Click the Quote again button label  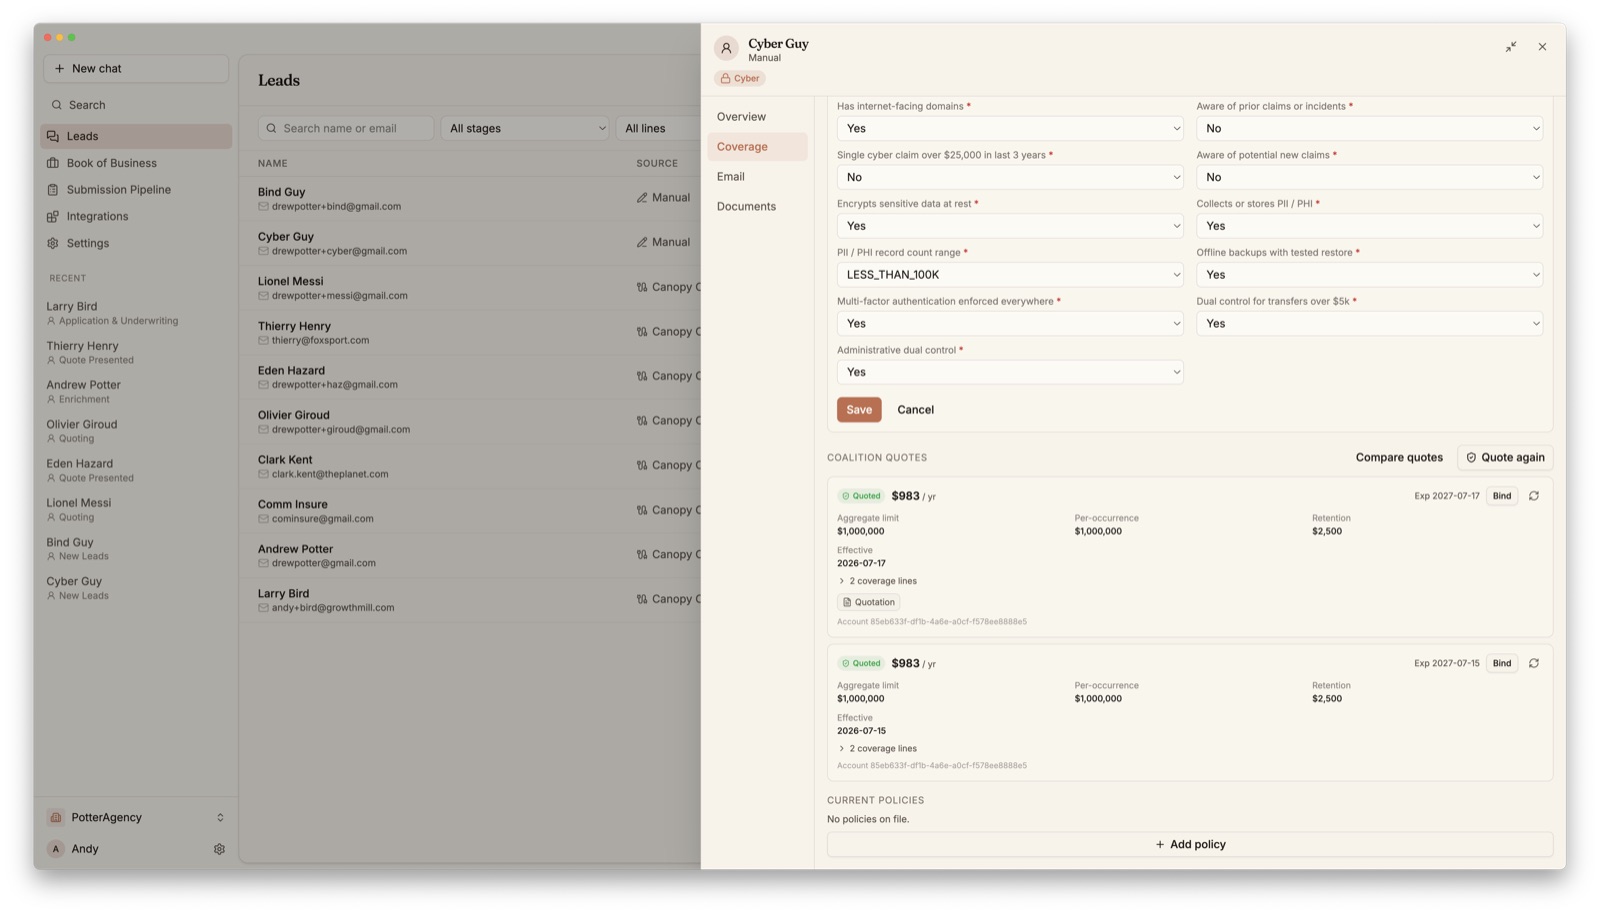tap(1512, 458)
